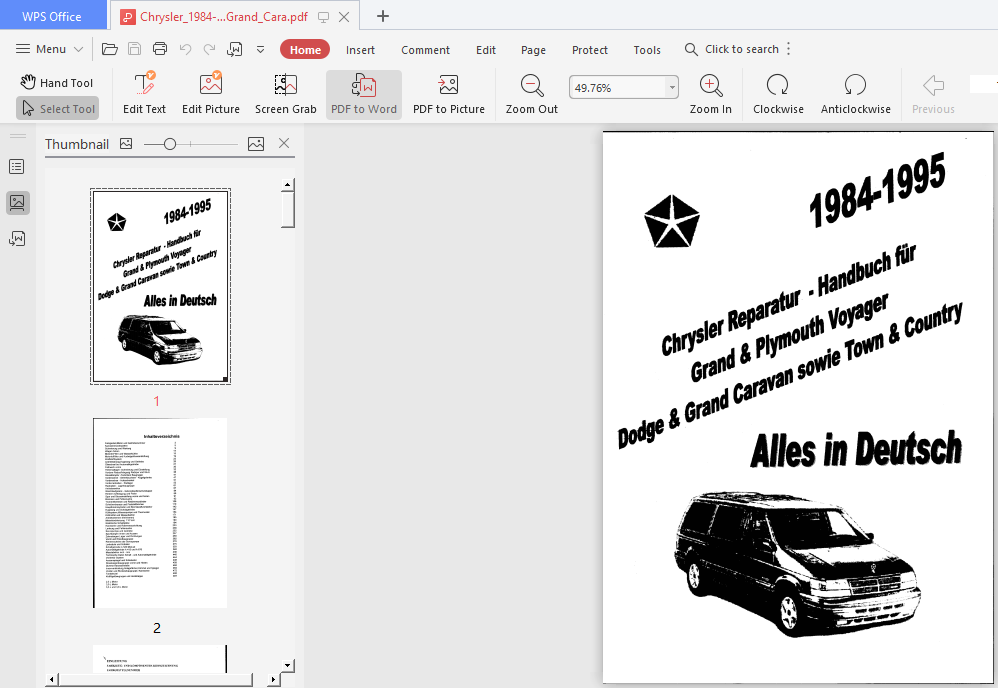The width and height of the screenshot is (998, 688).
Task: Convert with PDF to Word
Action: [x=364, y=94]
